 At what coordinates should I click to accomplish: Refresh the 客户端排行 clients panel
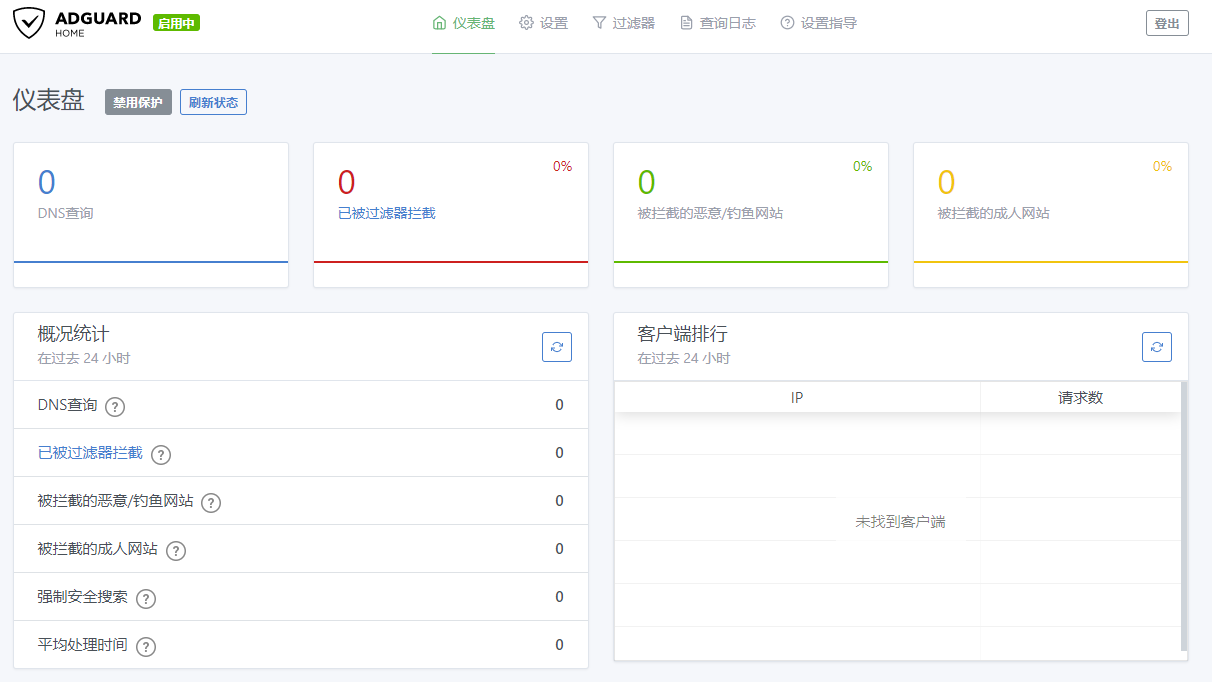point(1156,347)
